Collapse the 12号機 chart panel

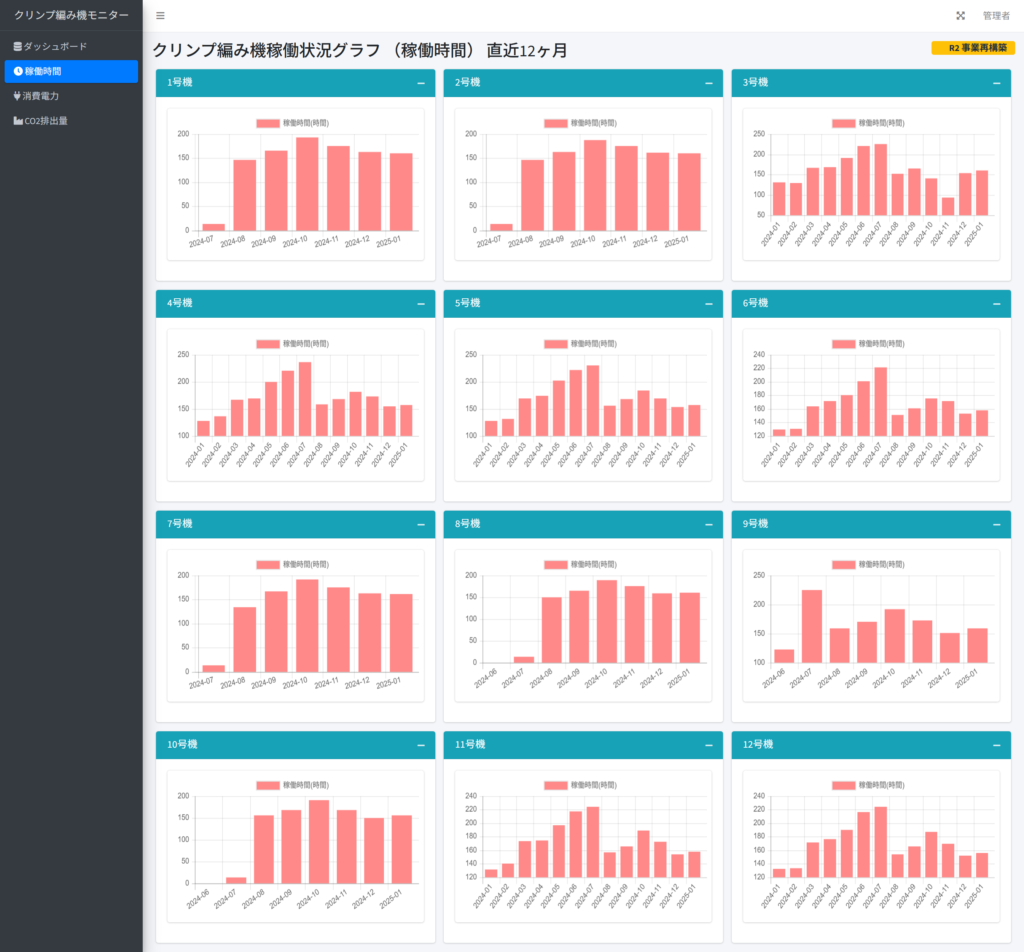[x=997, y=745]
